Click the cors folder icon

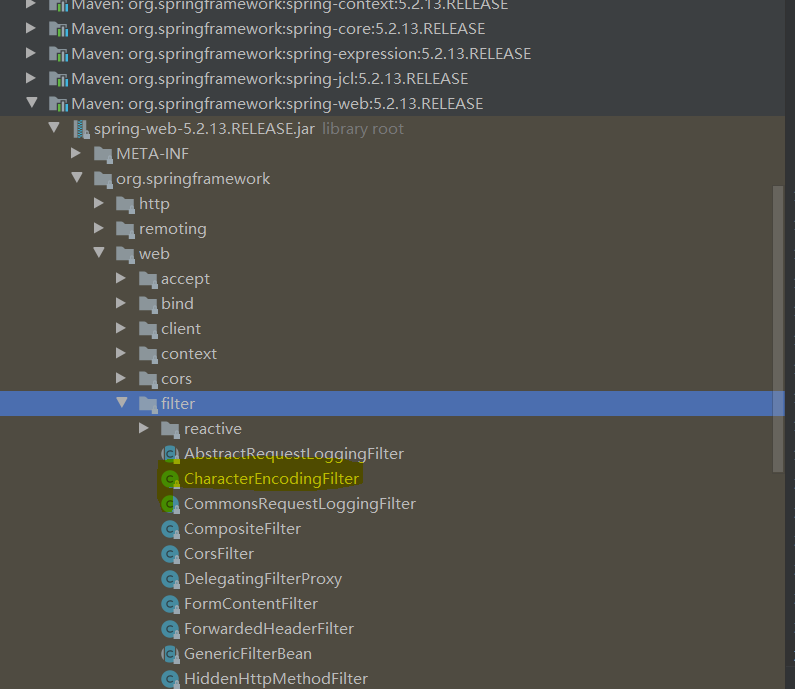coord(148,379)
